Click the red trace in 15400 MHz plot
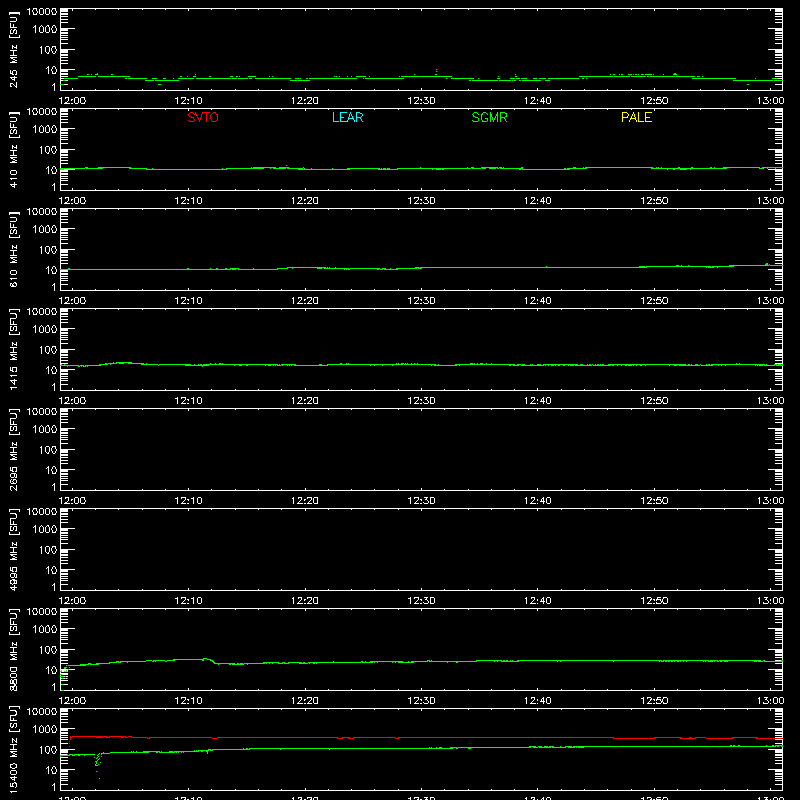This screenshot has width=800, height=800. [x=426, y=738]
